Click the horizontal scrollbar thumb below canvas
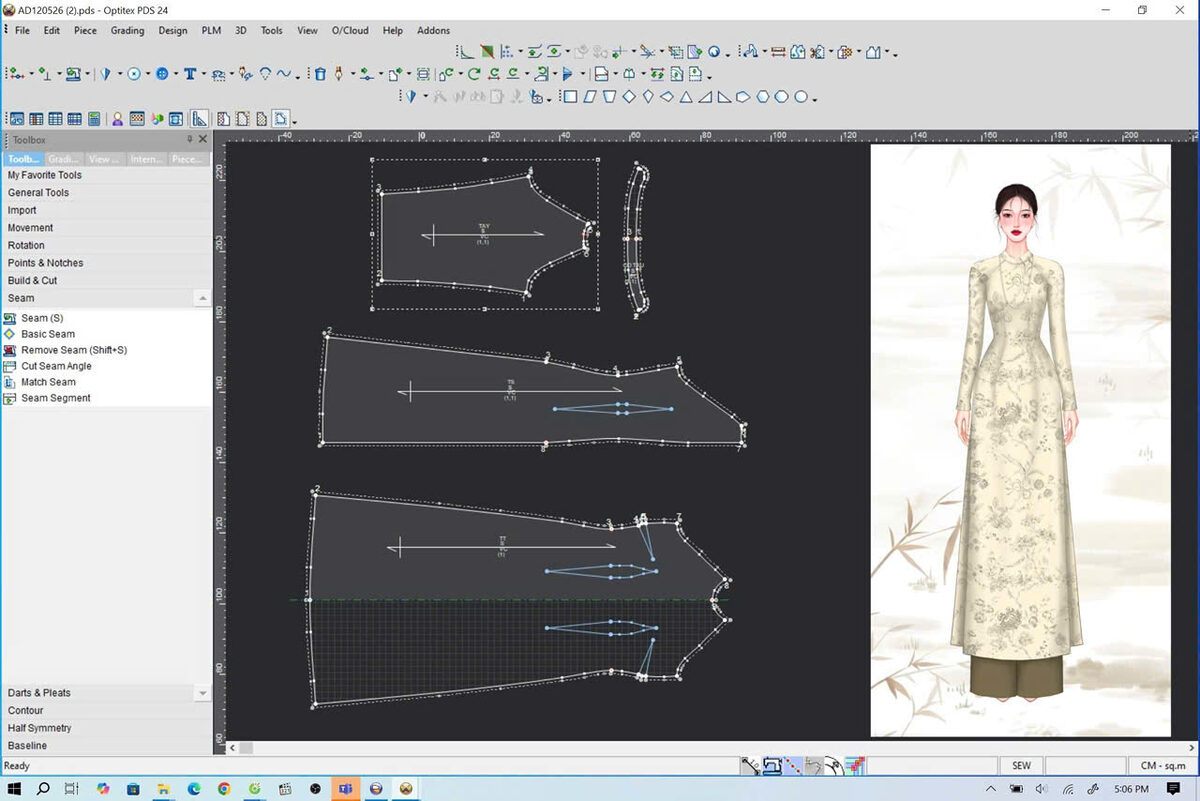Screen dimensions: 1200x801 [246, 747]
